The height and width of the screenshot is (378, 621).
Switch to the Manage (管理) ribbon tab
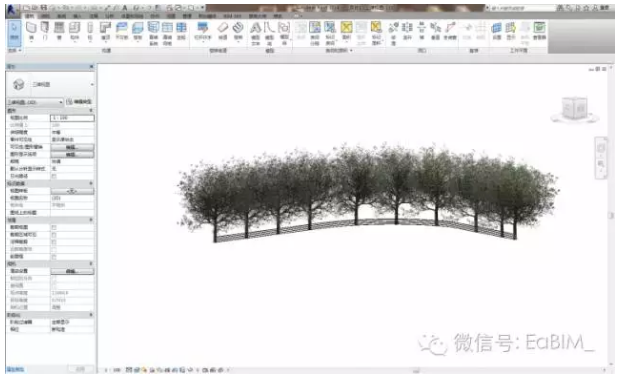point(187,16)
